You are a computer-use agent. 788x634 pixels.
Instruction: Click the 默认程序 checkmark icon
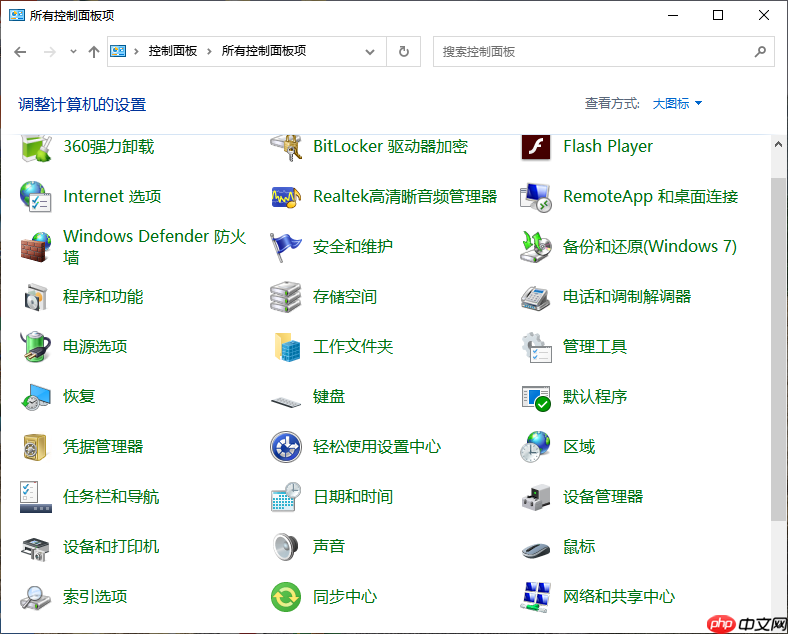536,398
